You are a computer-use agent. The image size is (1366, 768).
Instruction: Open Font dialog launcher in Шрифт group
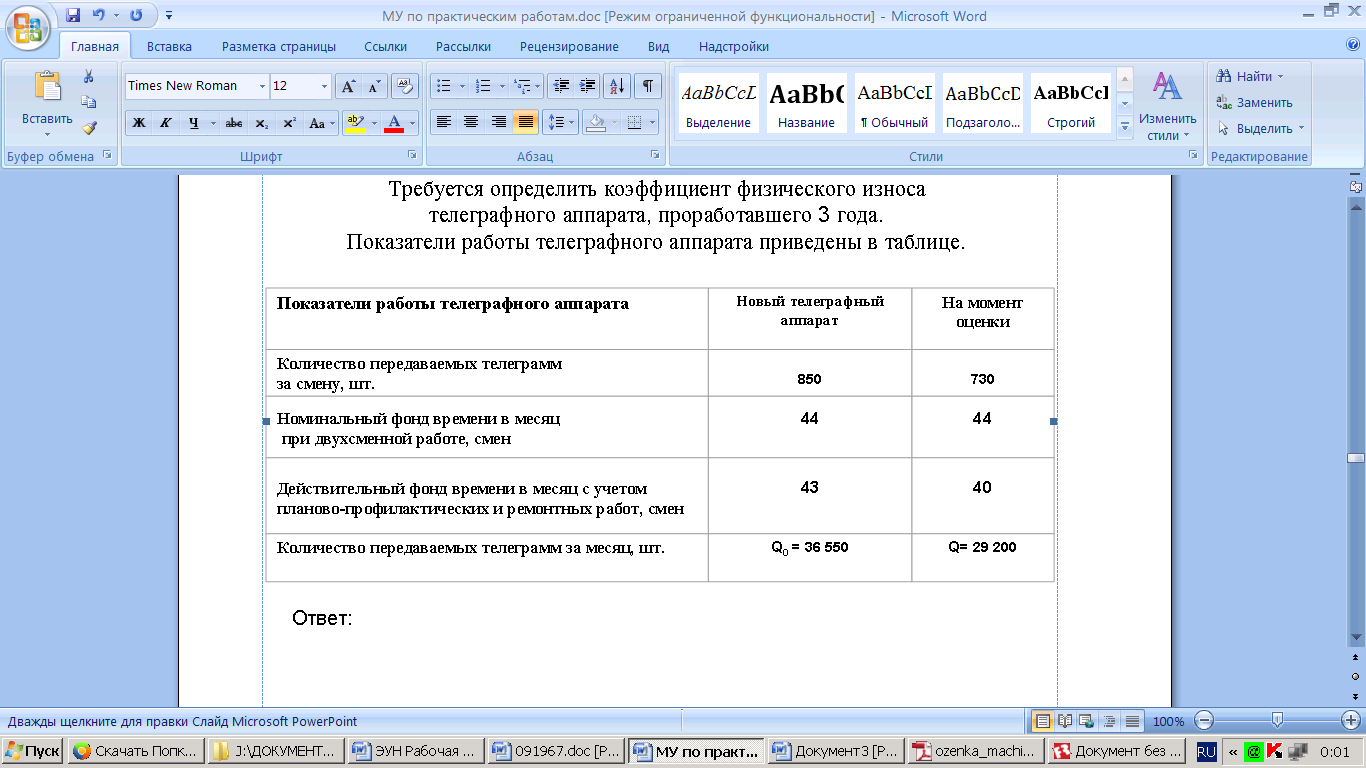coord(411,155)
